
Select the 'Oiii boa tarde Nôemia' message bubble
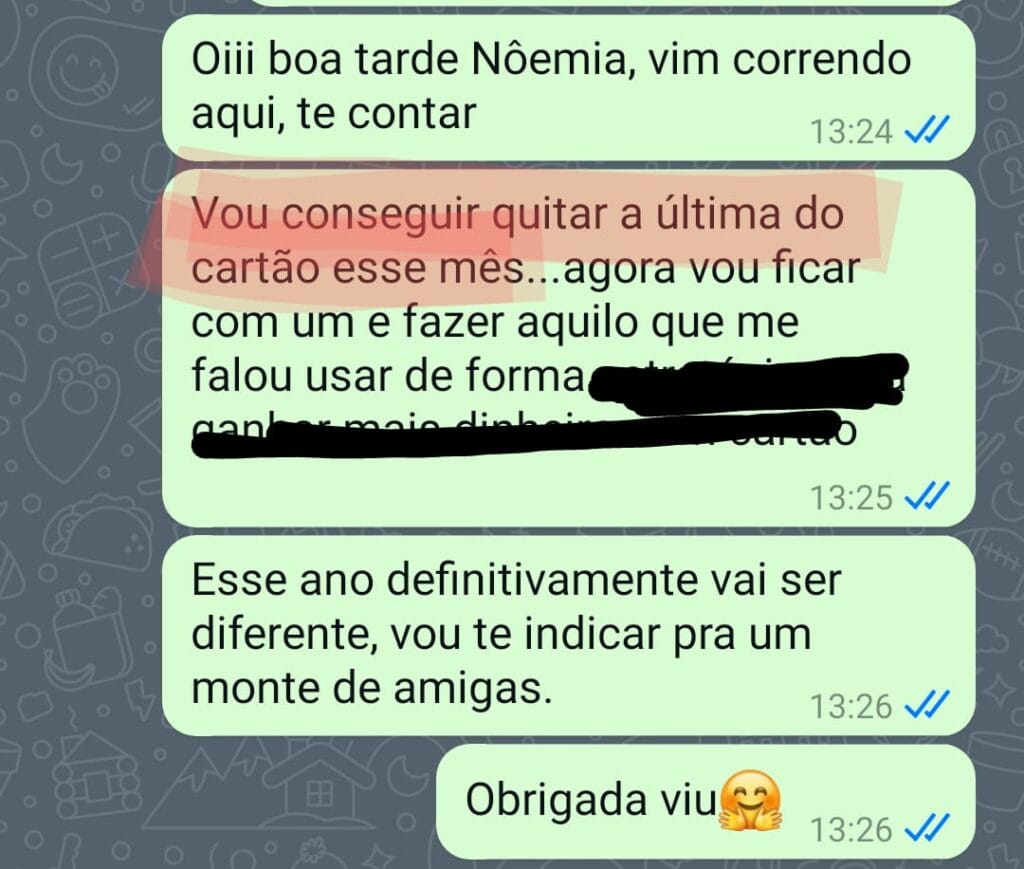(x=568, y=87)
